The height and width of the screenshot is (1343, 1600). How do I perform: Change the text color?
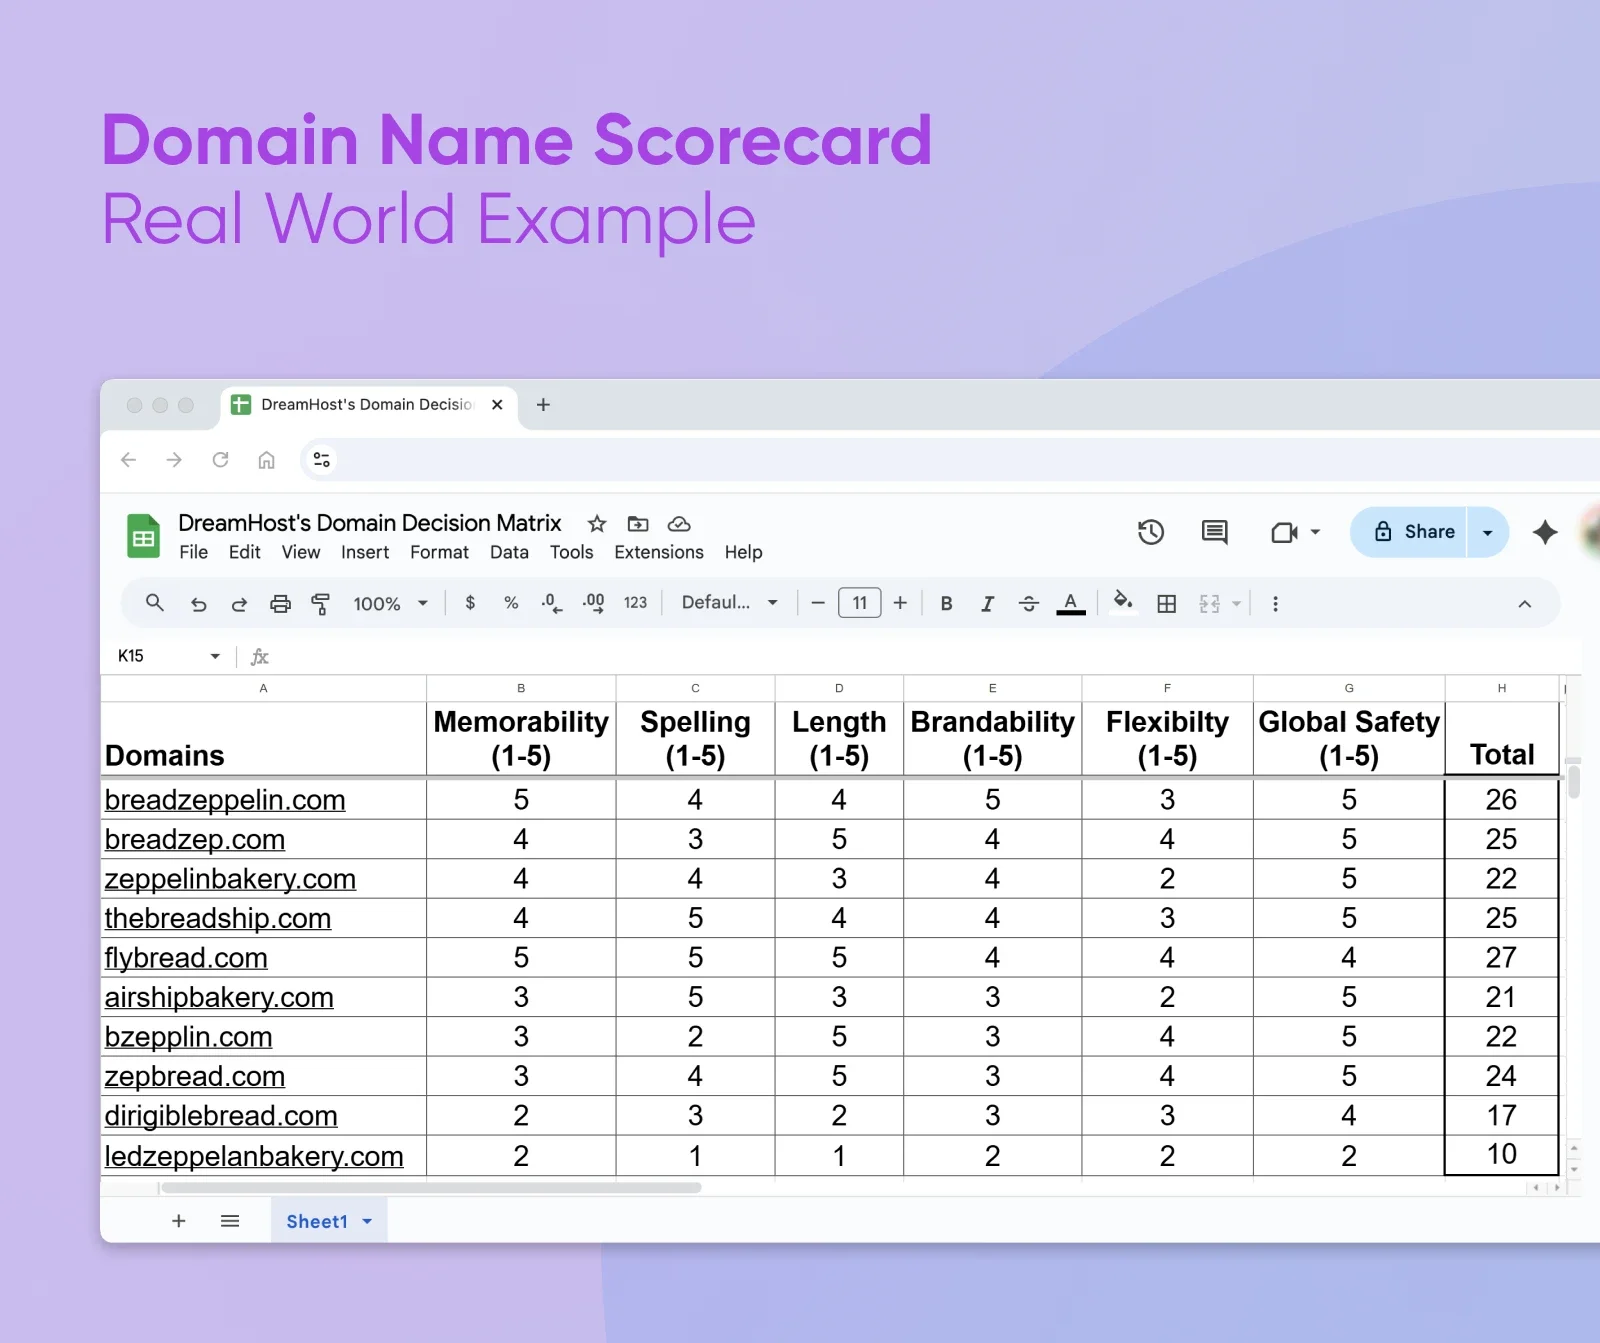[x=1070, y=603]
